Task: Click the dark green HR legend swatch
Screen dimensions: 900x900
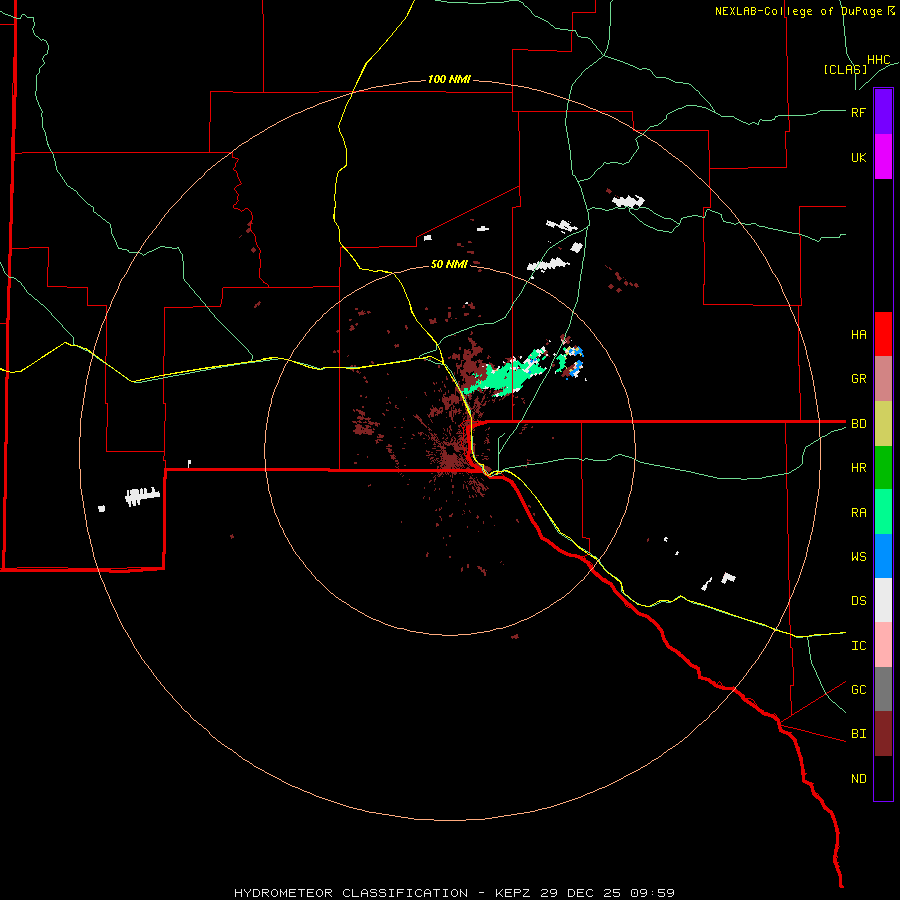Action: coord(883,468)
